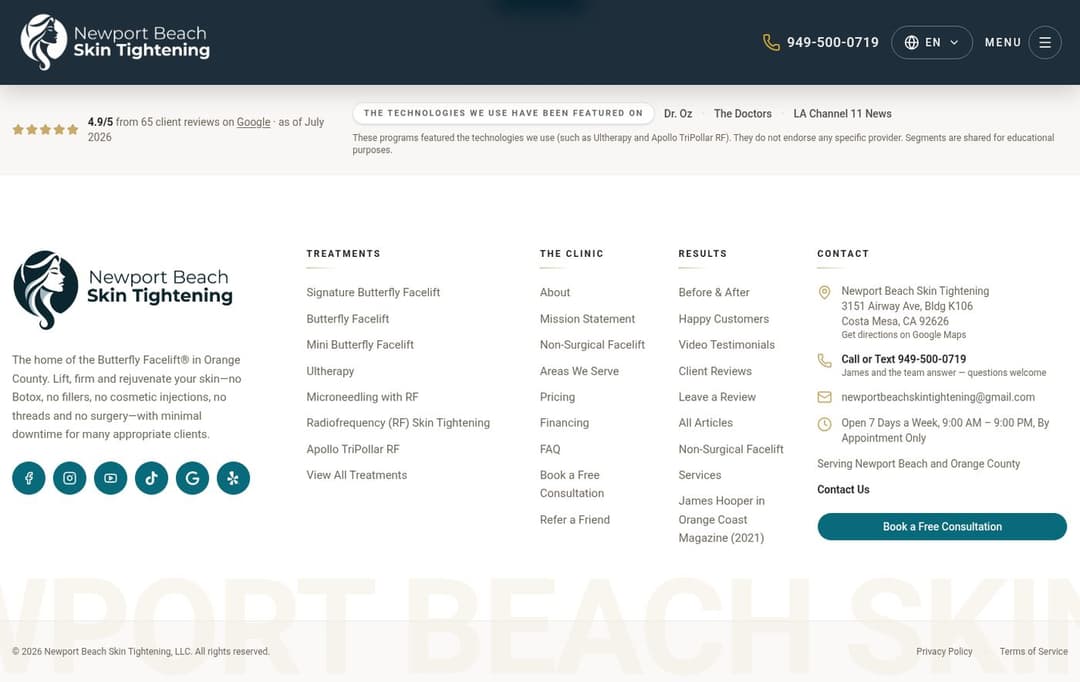Open the Facebook social icon
Image resolution: width=1080 pixels, height=682 pixels.
tap(28, 478)
